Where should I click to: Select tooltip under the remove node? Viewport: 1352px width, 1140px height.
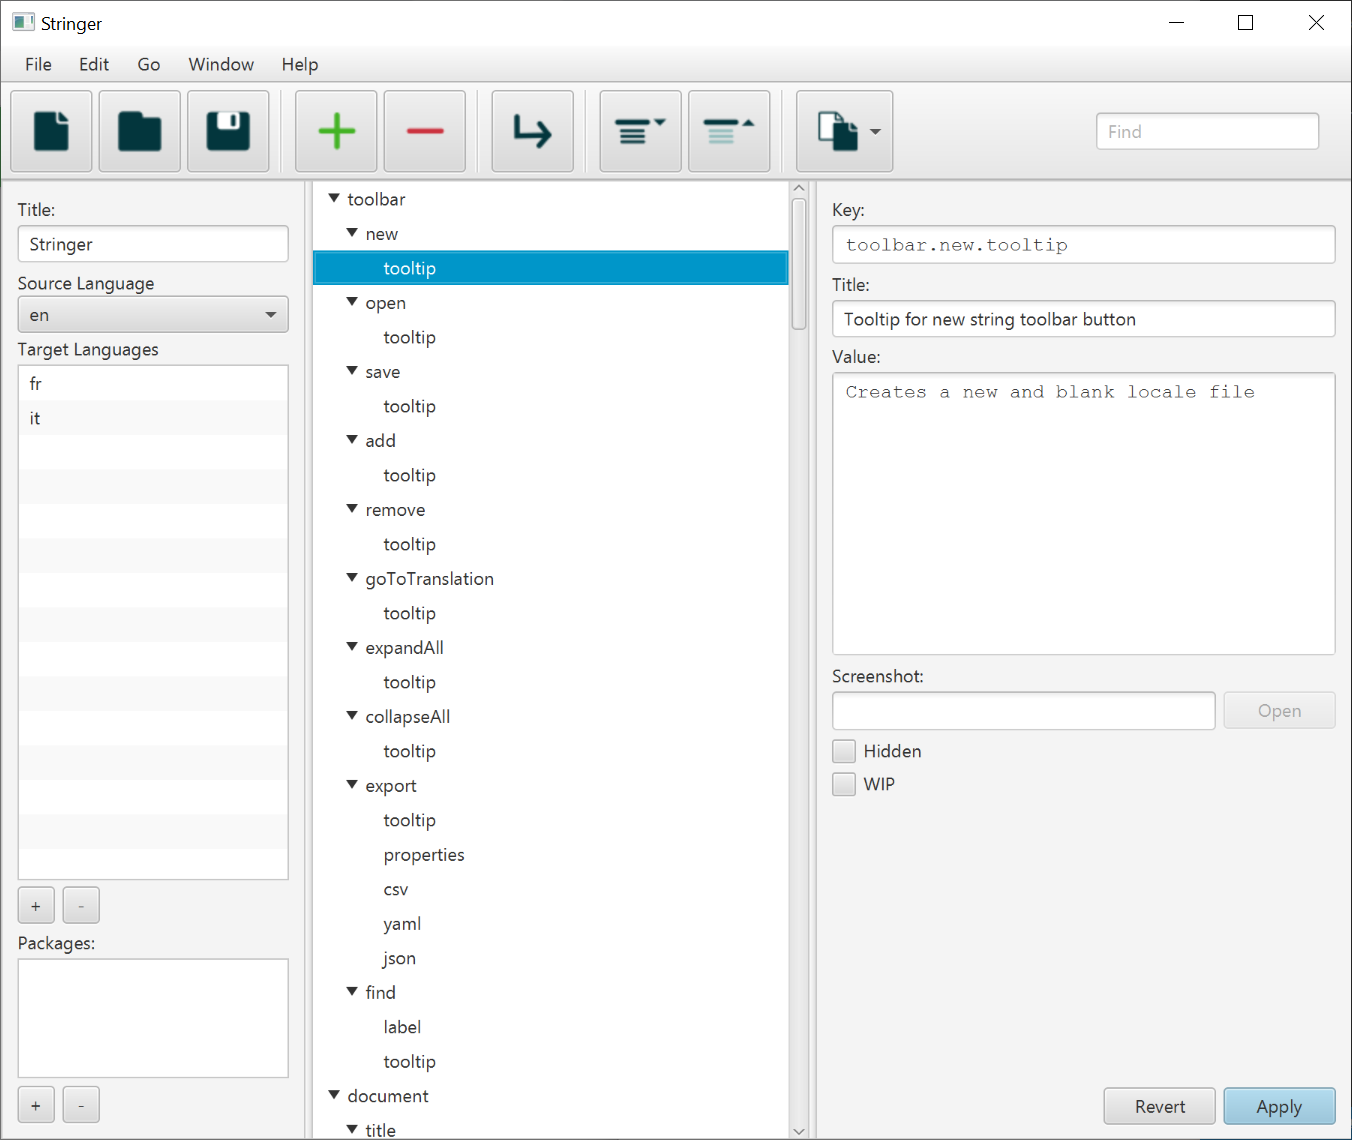tap(550, 544)
